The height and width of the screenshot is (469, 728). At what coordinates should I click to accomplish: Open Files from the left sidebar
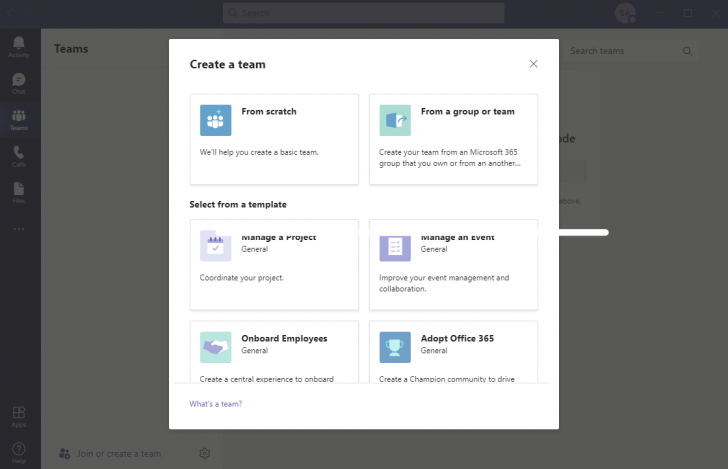(19, 193)
